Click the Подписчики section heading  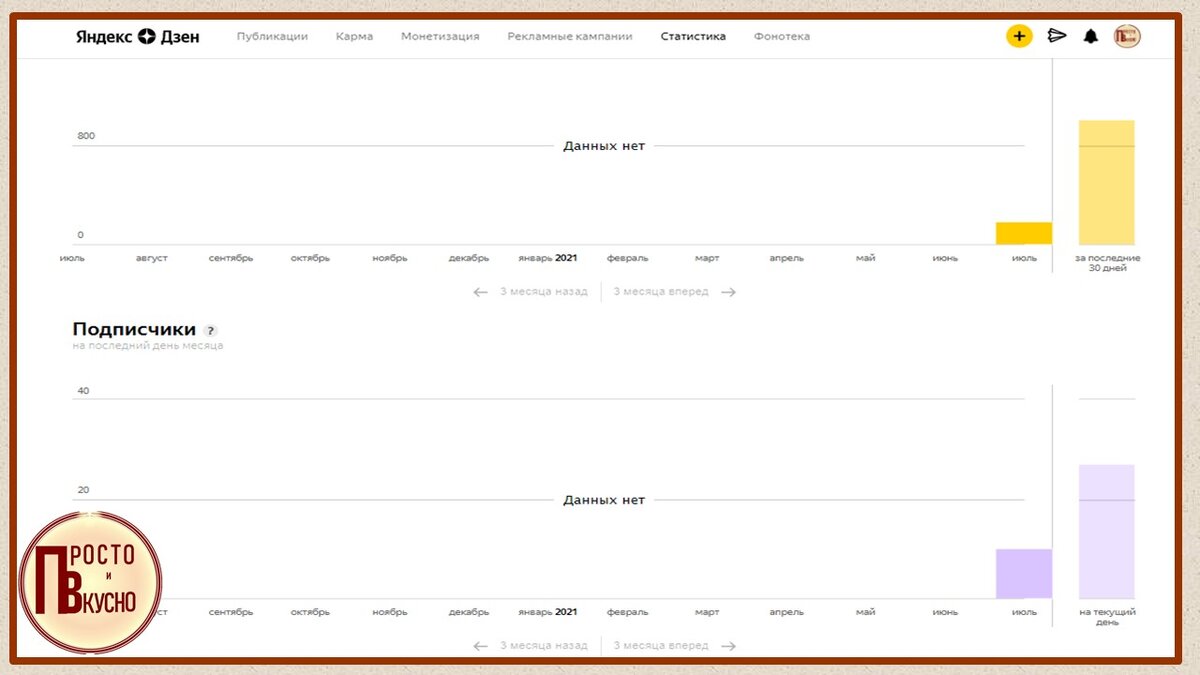coord(134,329)
